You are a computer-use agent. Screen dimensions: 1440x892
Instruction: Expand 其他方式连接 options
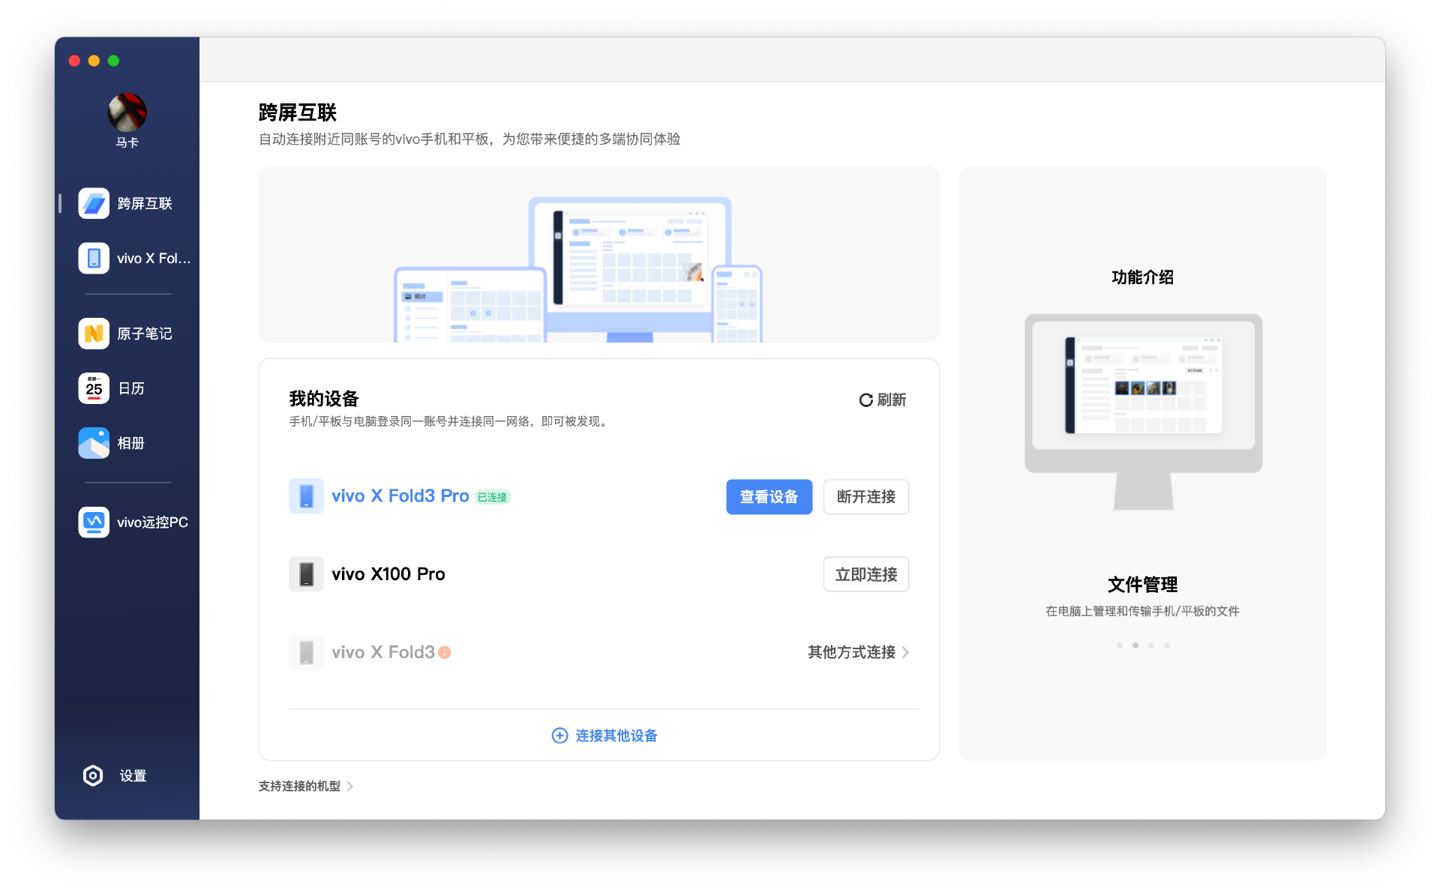coord(858,652)
